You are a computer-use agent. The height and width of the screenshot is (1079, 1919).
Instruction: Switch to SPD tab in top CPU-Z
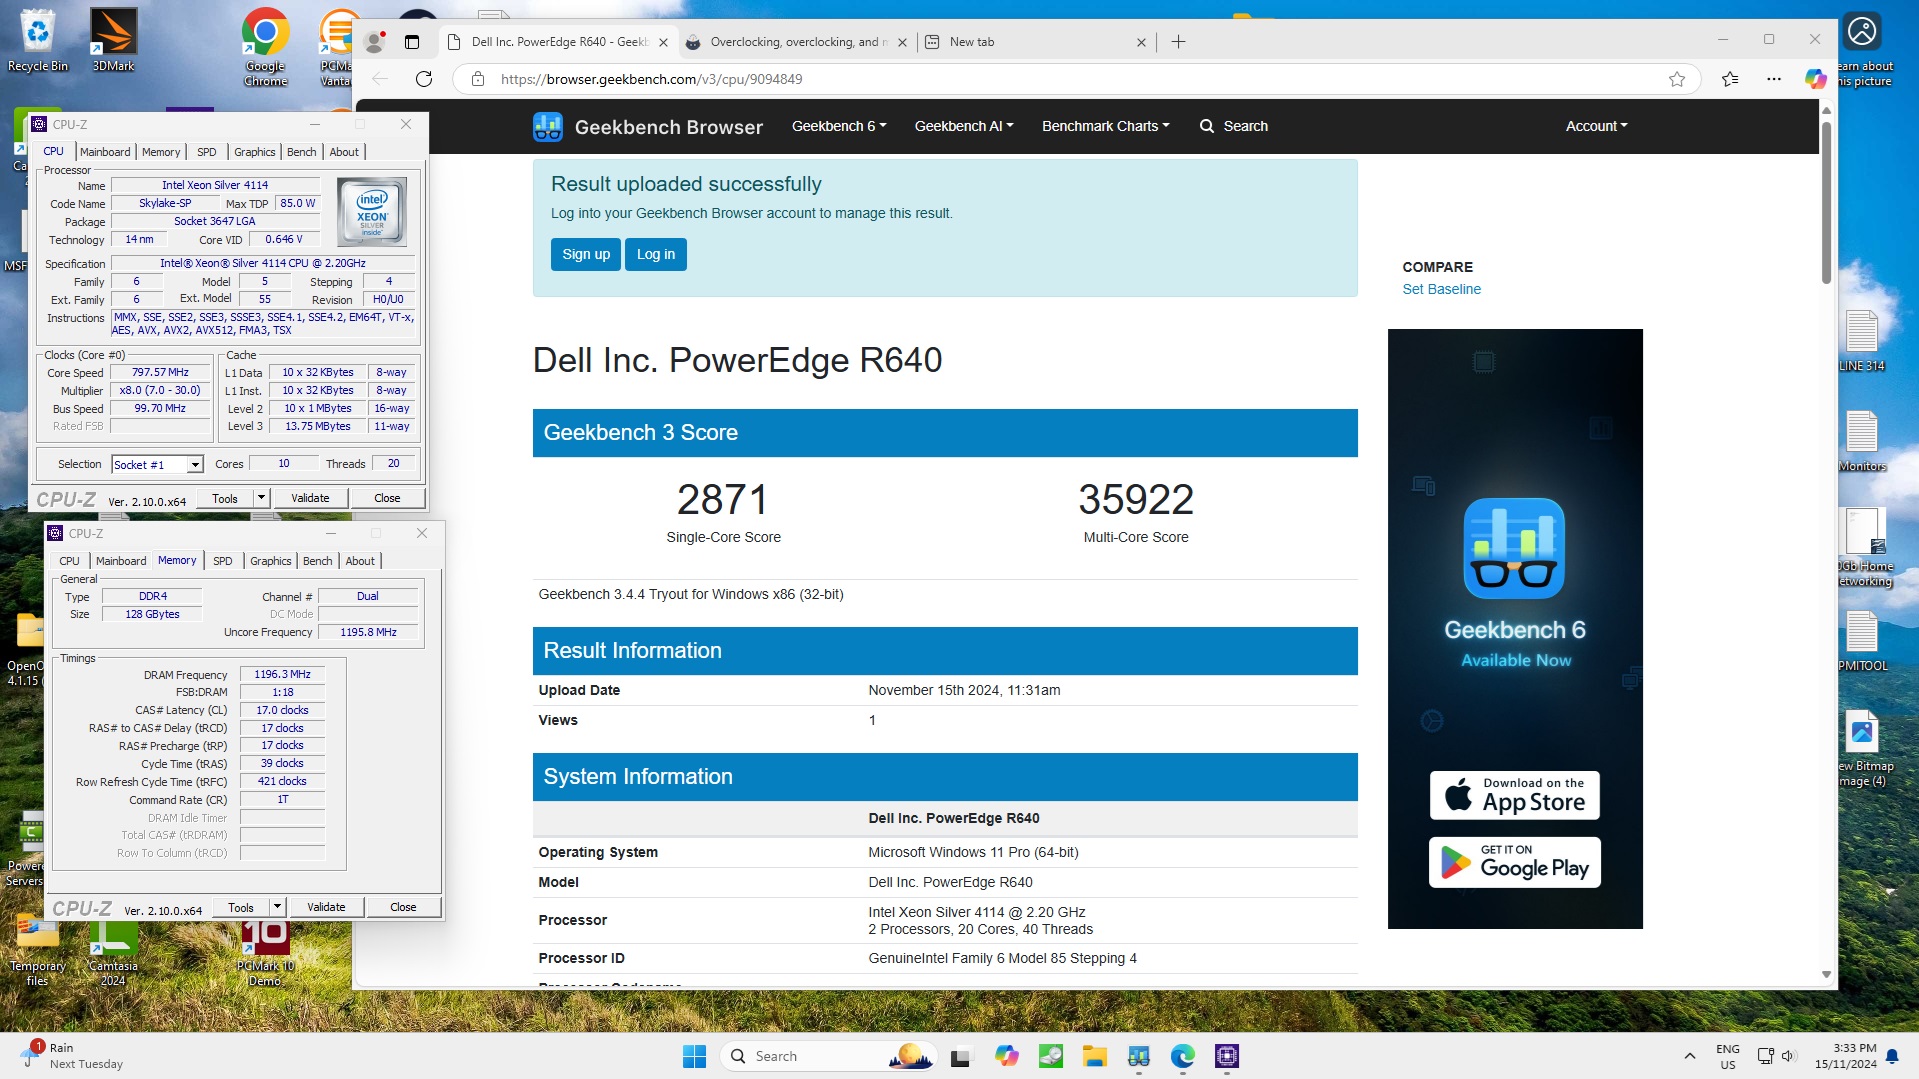tap(207, 152)
